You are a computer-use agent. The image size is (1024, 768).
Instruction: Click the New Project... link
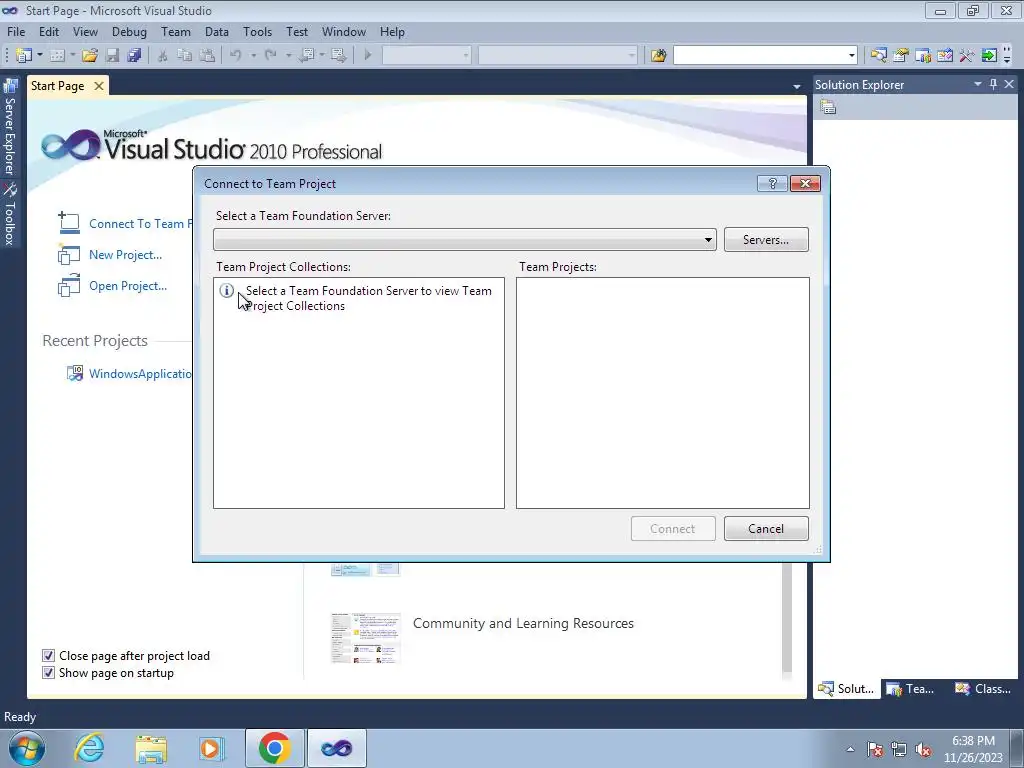pyautogui.click(x=125, y=255)
